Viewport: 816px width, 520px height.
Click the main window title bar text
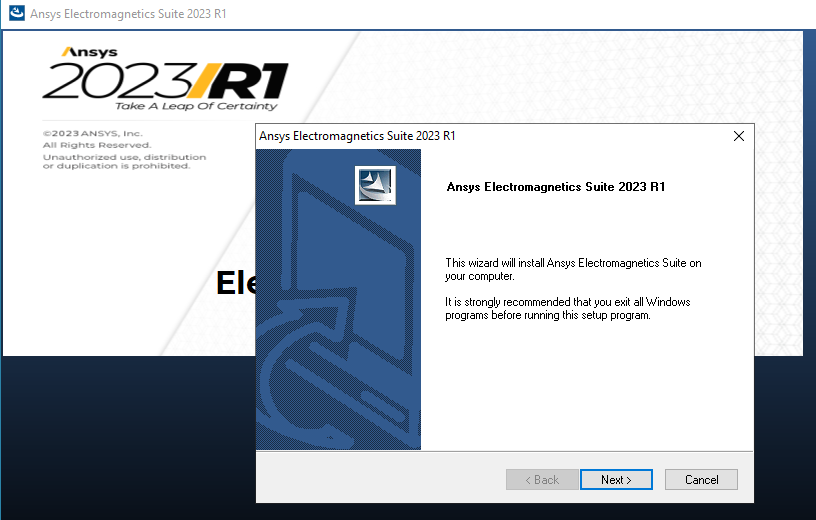(x=128, y=14)
